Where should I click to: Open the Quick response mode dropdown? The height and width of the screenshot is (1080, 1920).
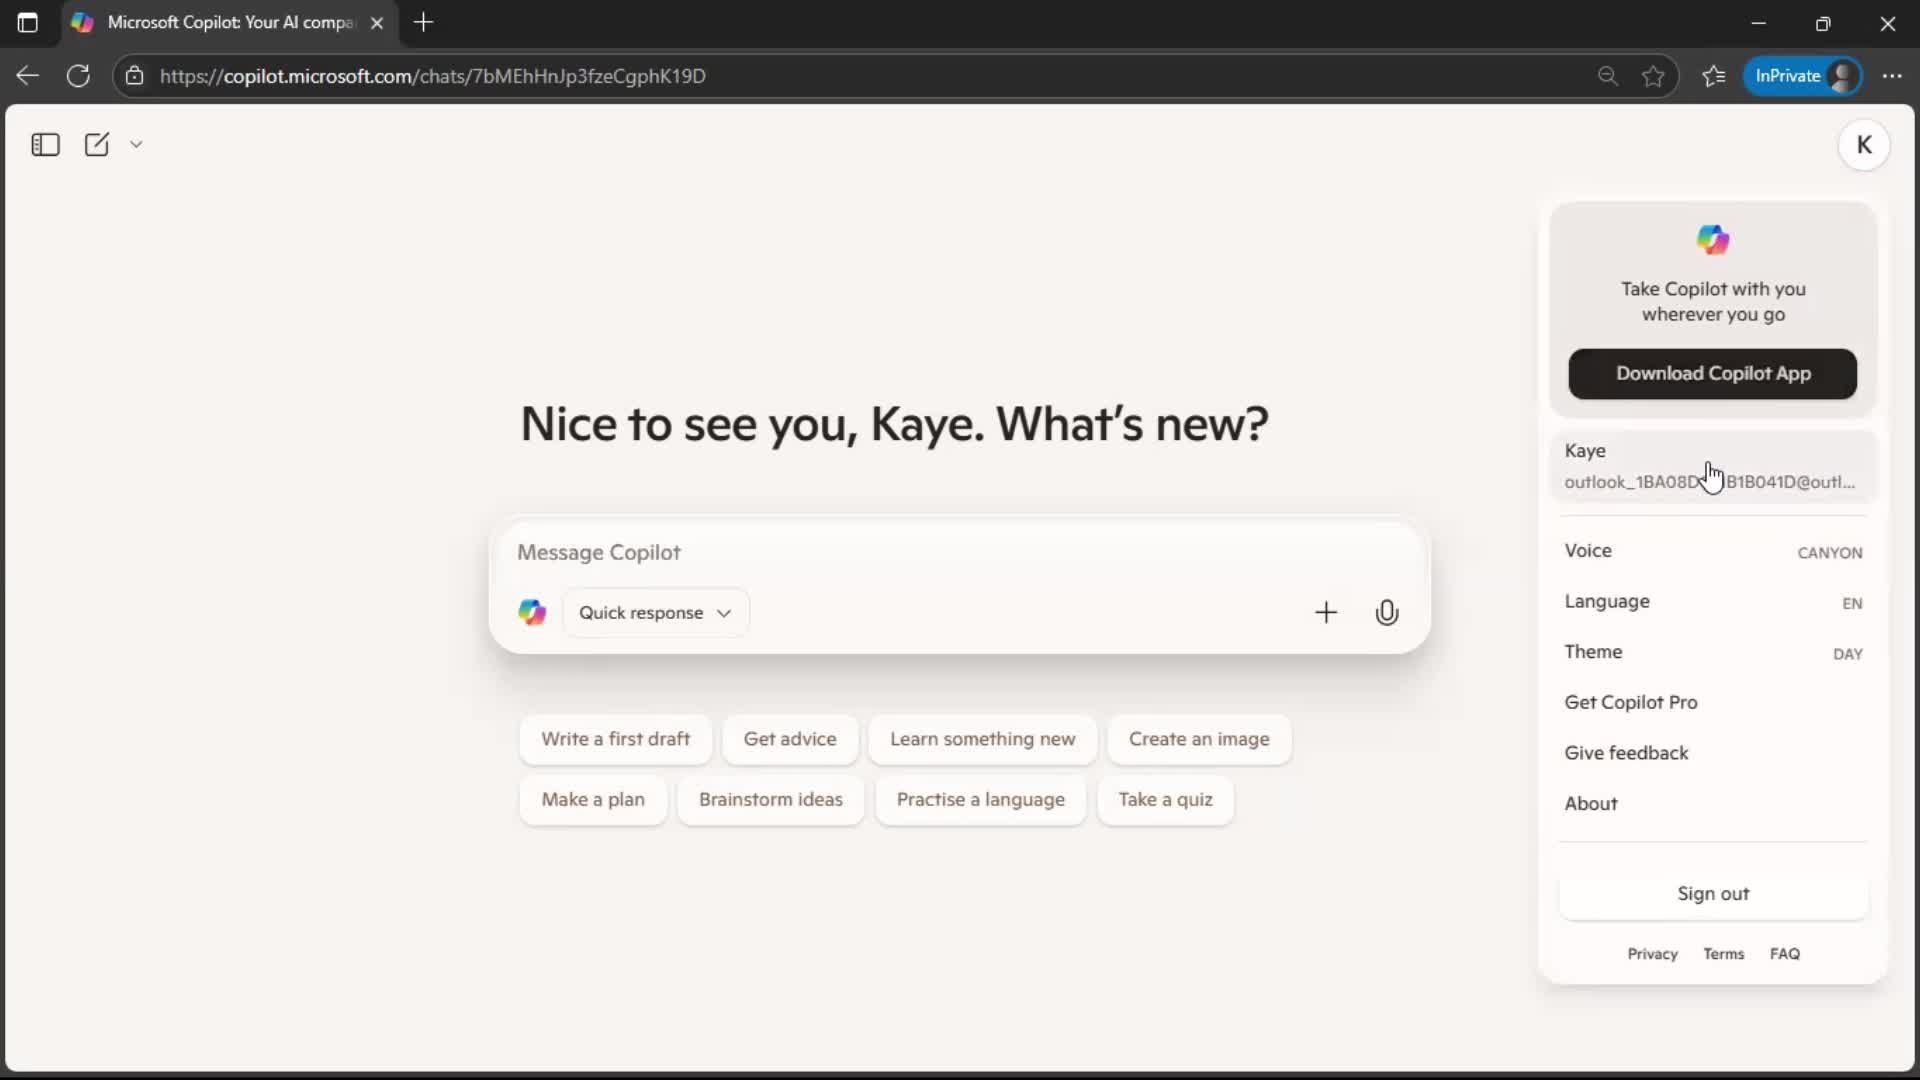pos(655,612)
